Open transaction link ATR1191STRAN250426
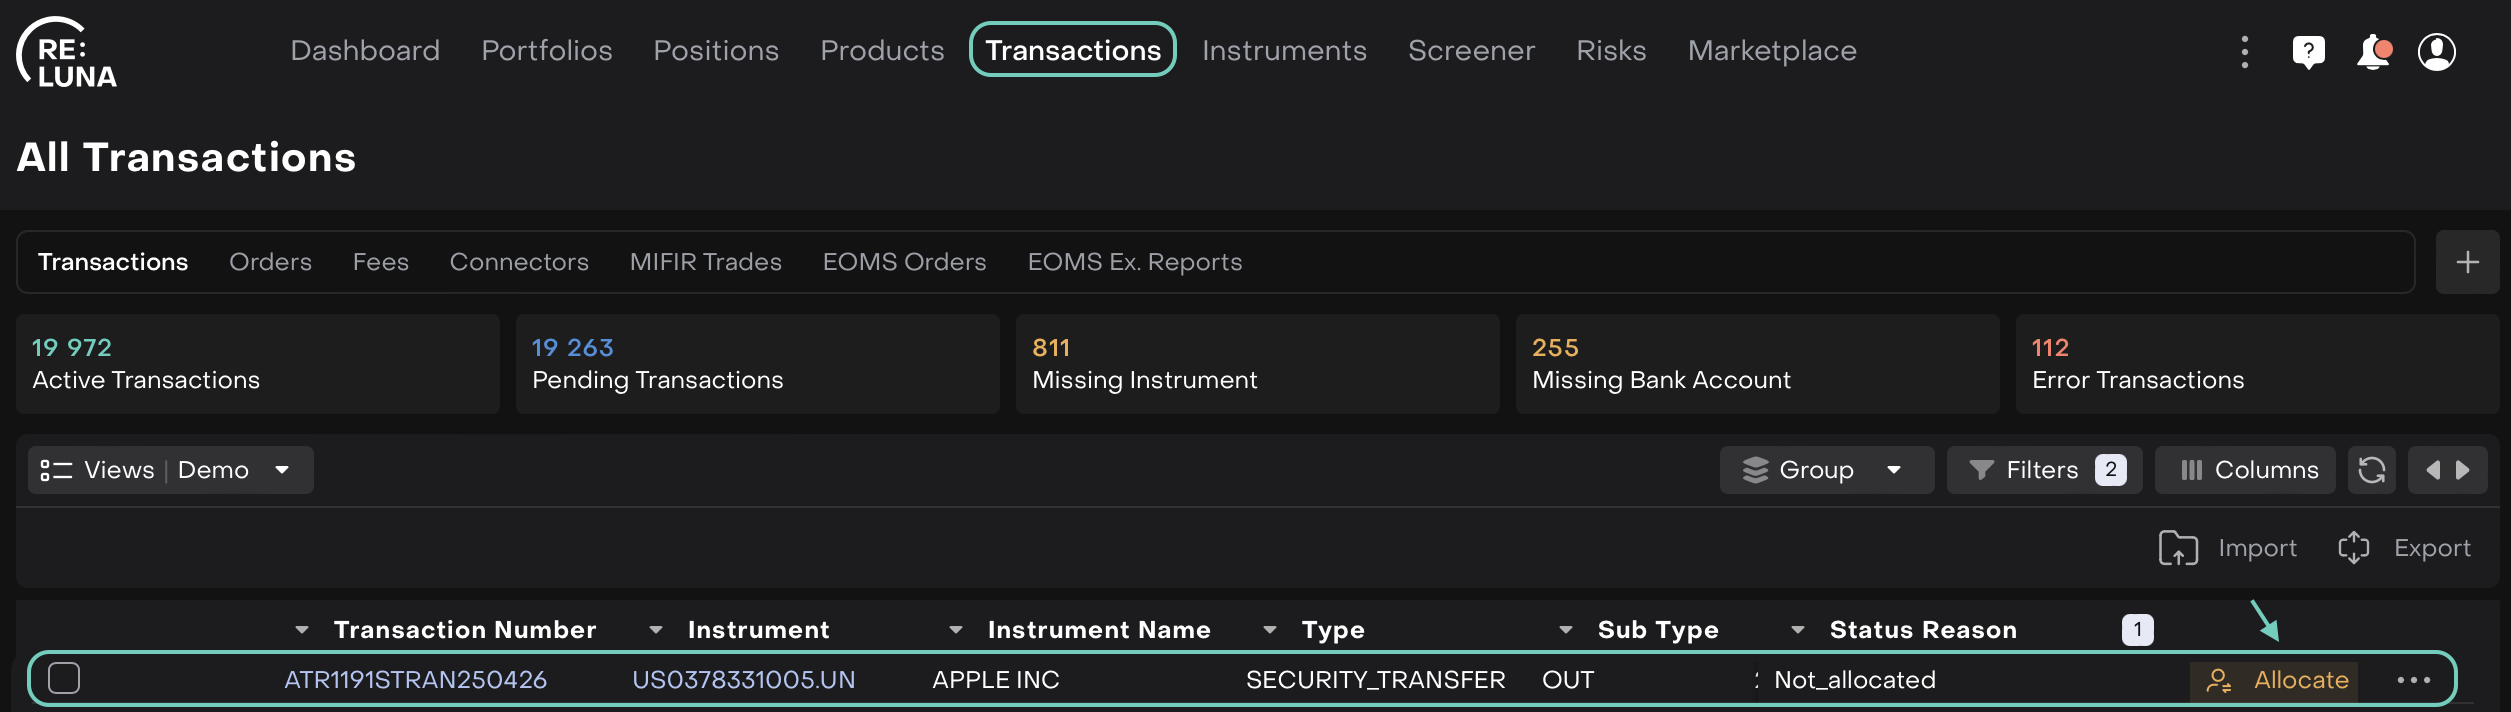2511x712 pixels. click(415, 680)
